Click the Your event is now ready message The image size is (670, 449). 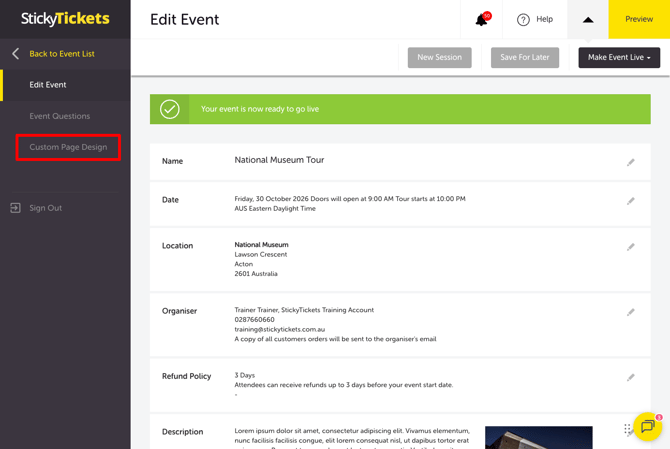coord(260,109)
